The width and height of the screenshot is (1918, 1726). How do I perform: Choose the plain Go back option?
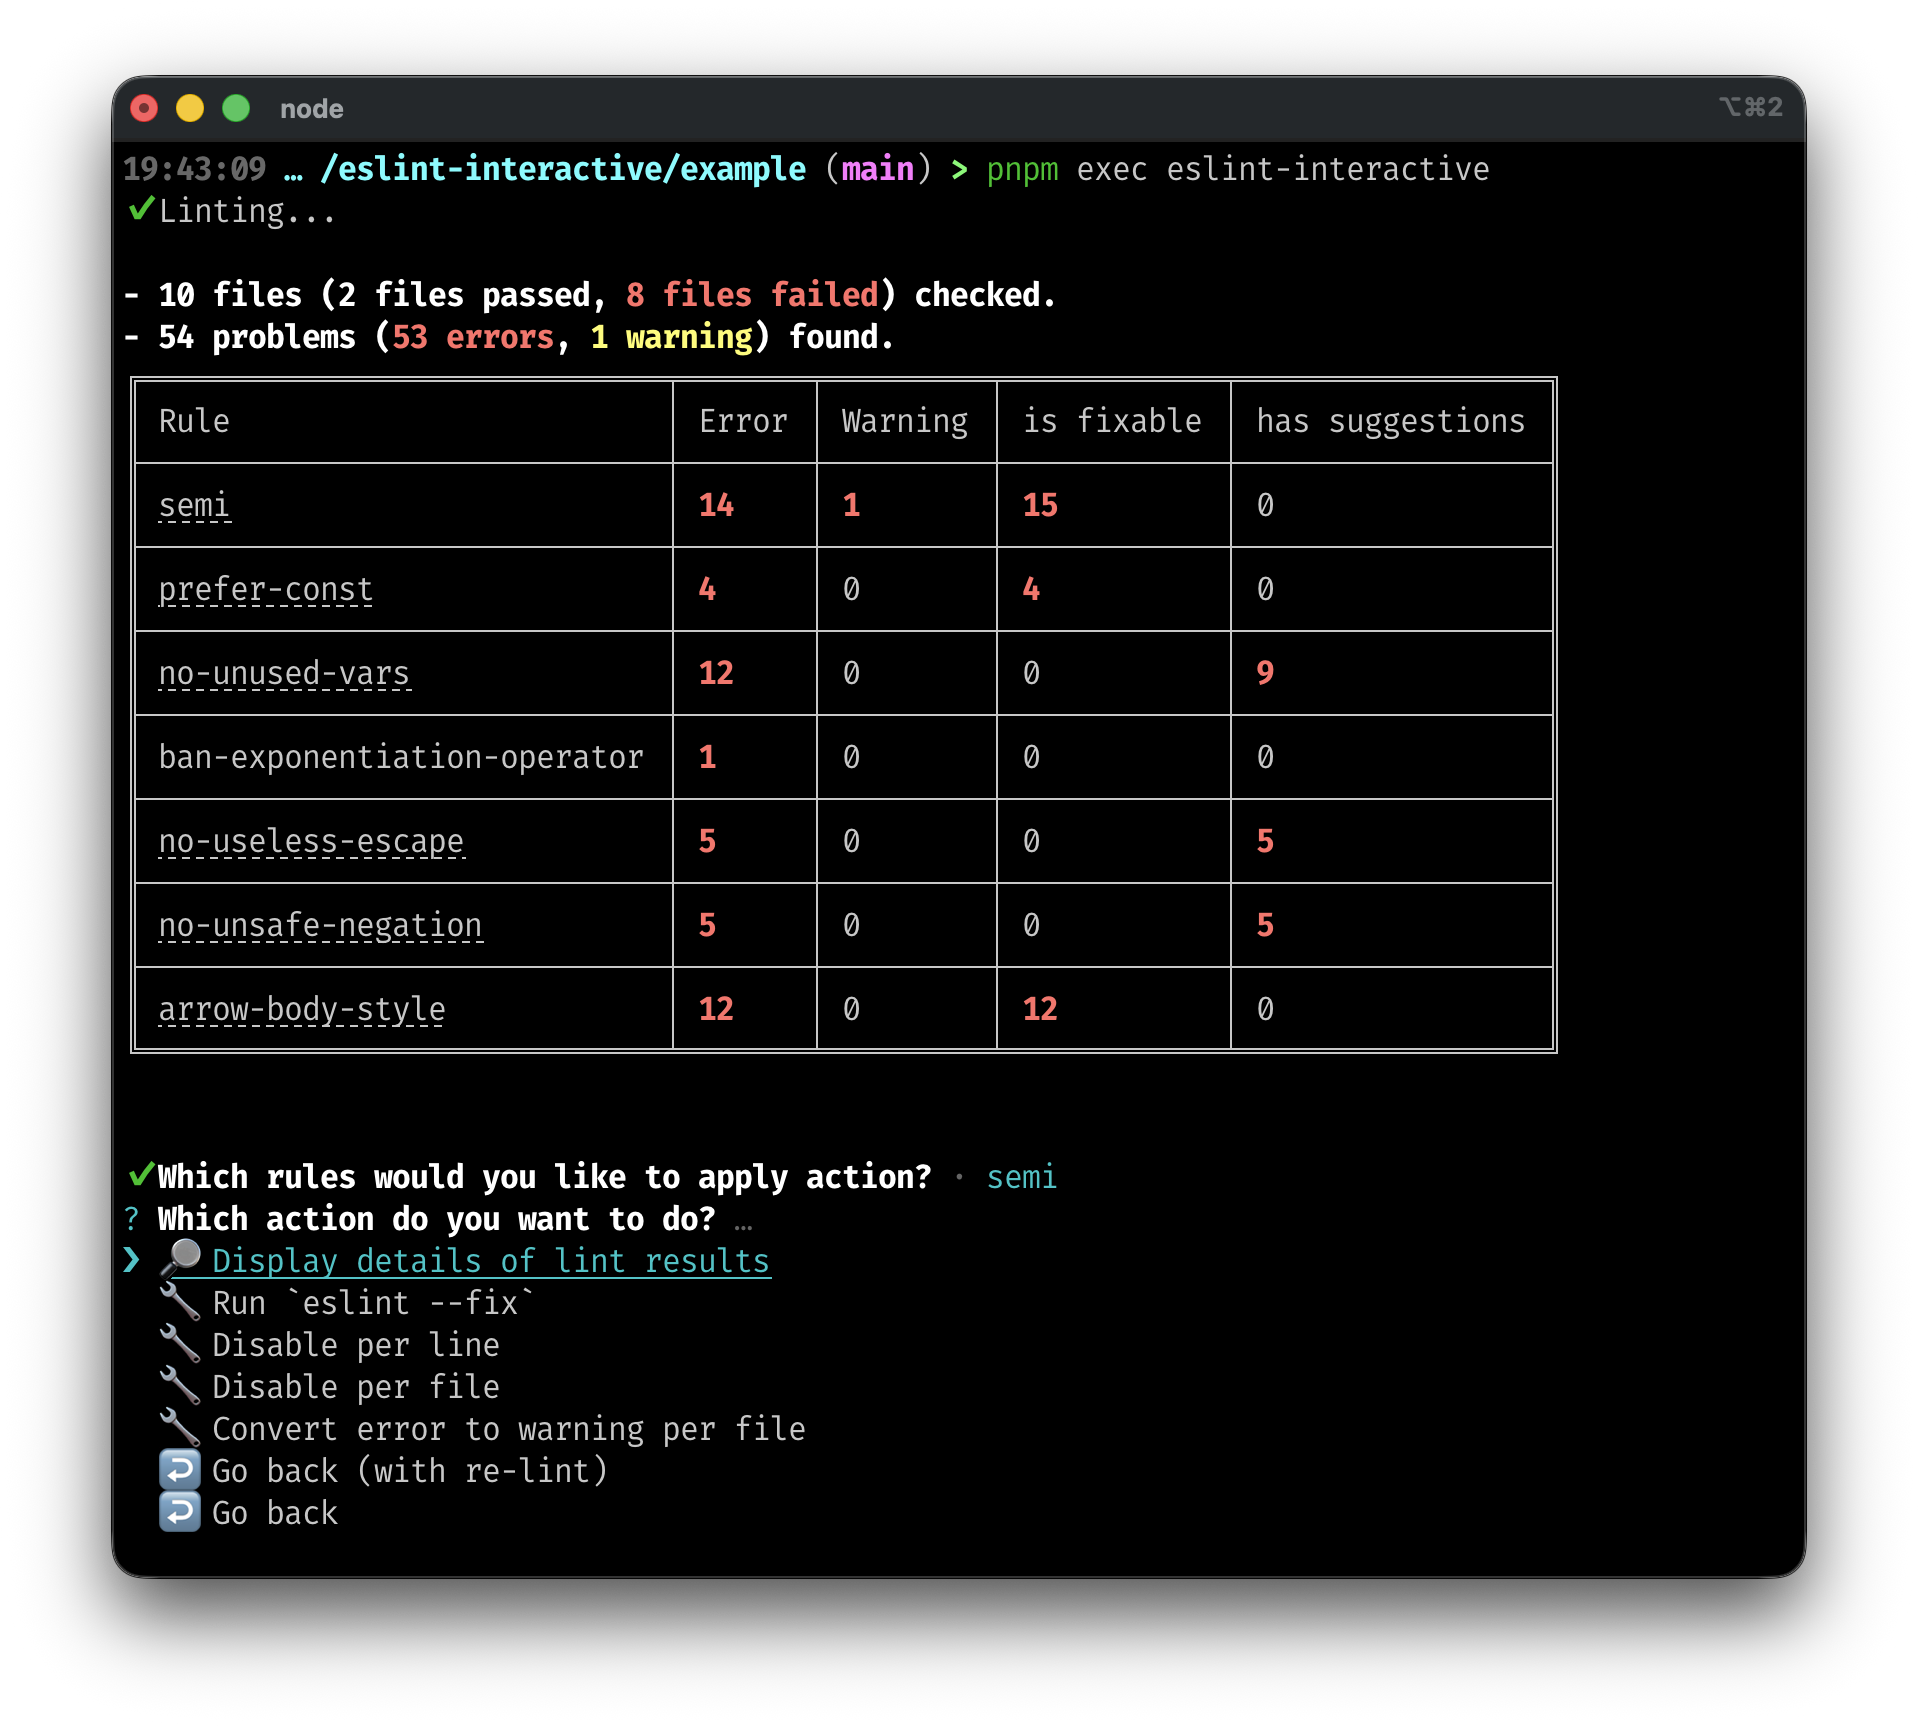275,1513
